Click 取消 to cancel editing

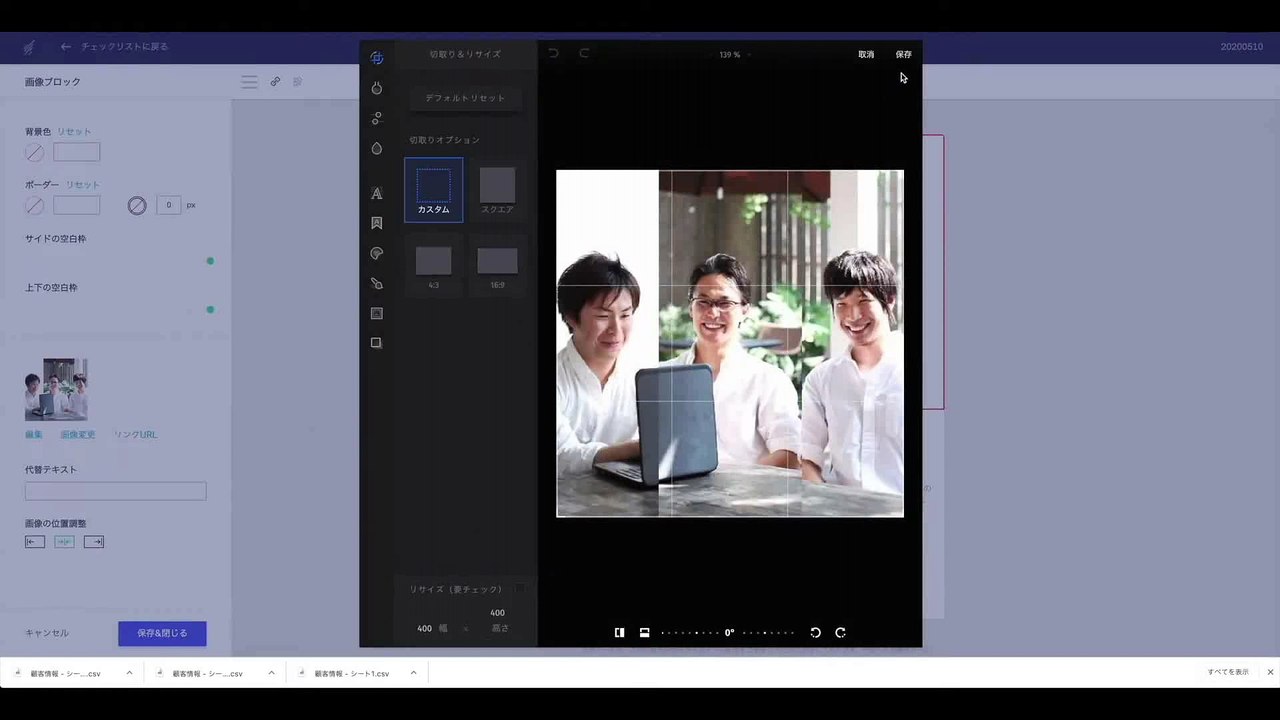(x=866, y=54)
